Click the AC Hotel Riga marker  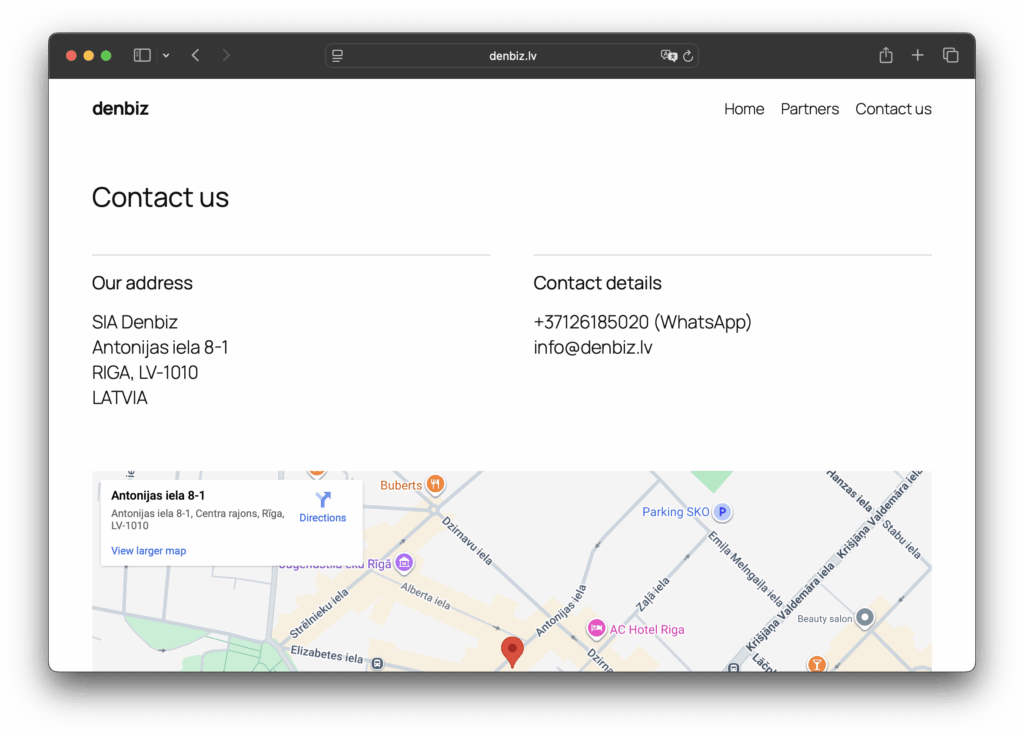point(597,629)
